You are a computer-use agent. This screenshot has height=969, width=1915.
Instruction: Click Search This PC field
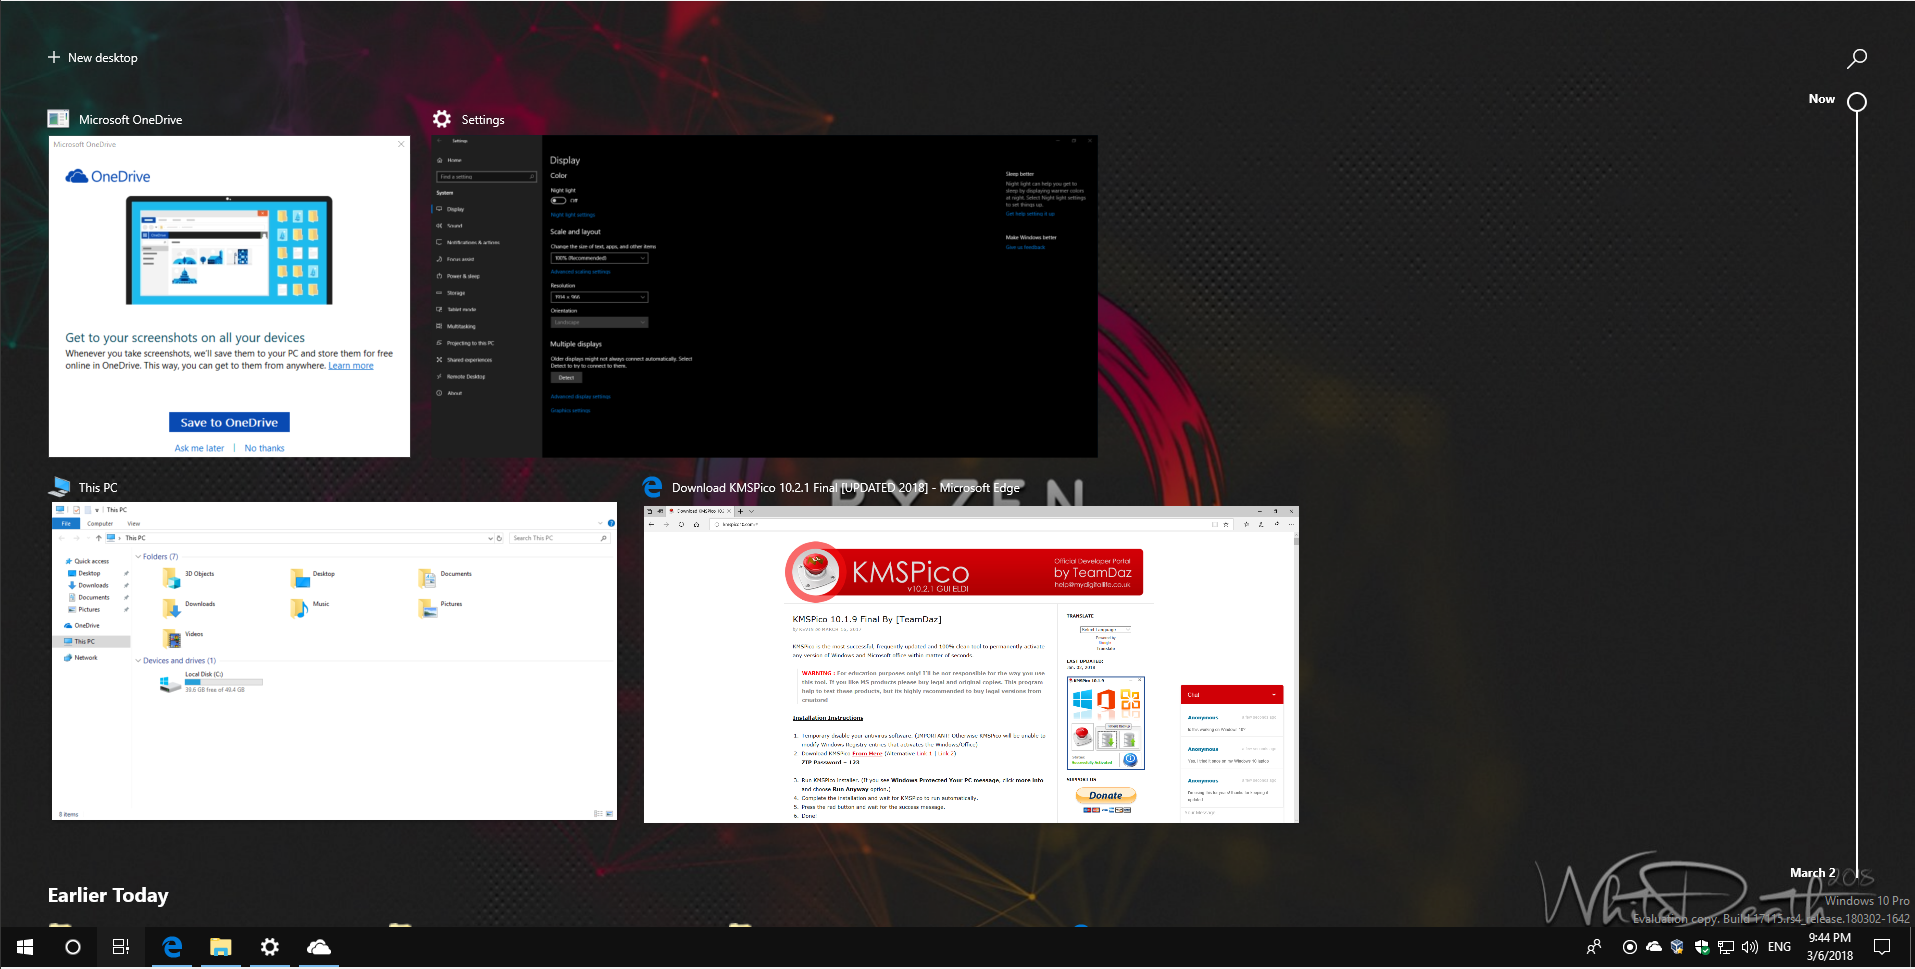coord(559,538)
